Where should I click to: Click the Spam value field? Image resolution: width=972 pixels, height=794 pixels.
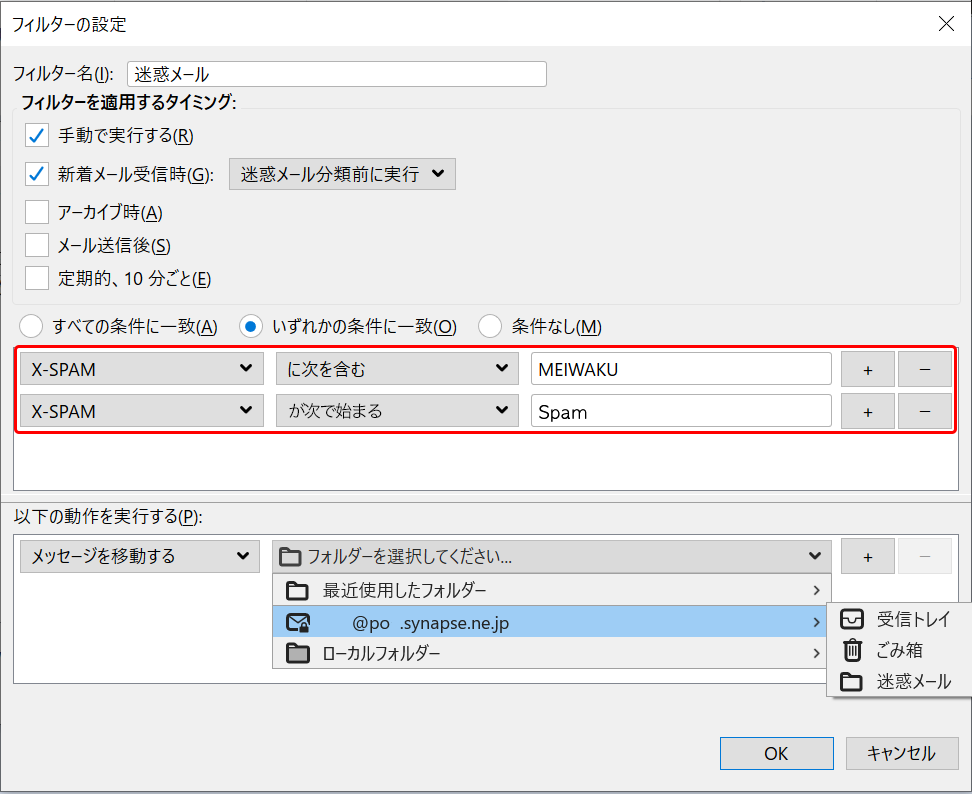pyautogui.click(x=681, y=411)
